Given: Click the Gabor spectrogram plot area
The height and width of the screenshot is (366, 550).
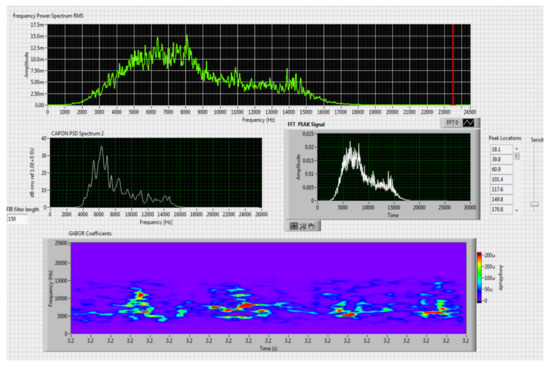Looking at the screenshot, I should tap(269, 288).
